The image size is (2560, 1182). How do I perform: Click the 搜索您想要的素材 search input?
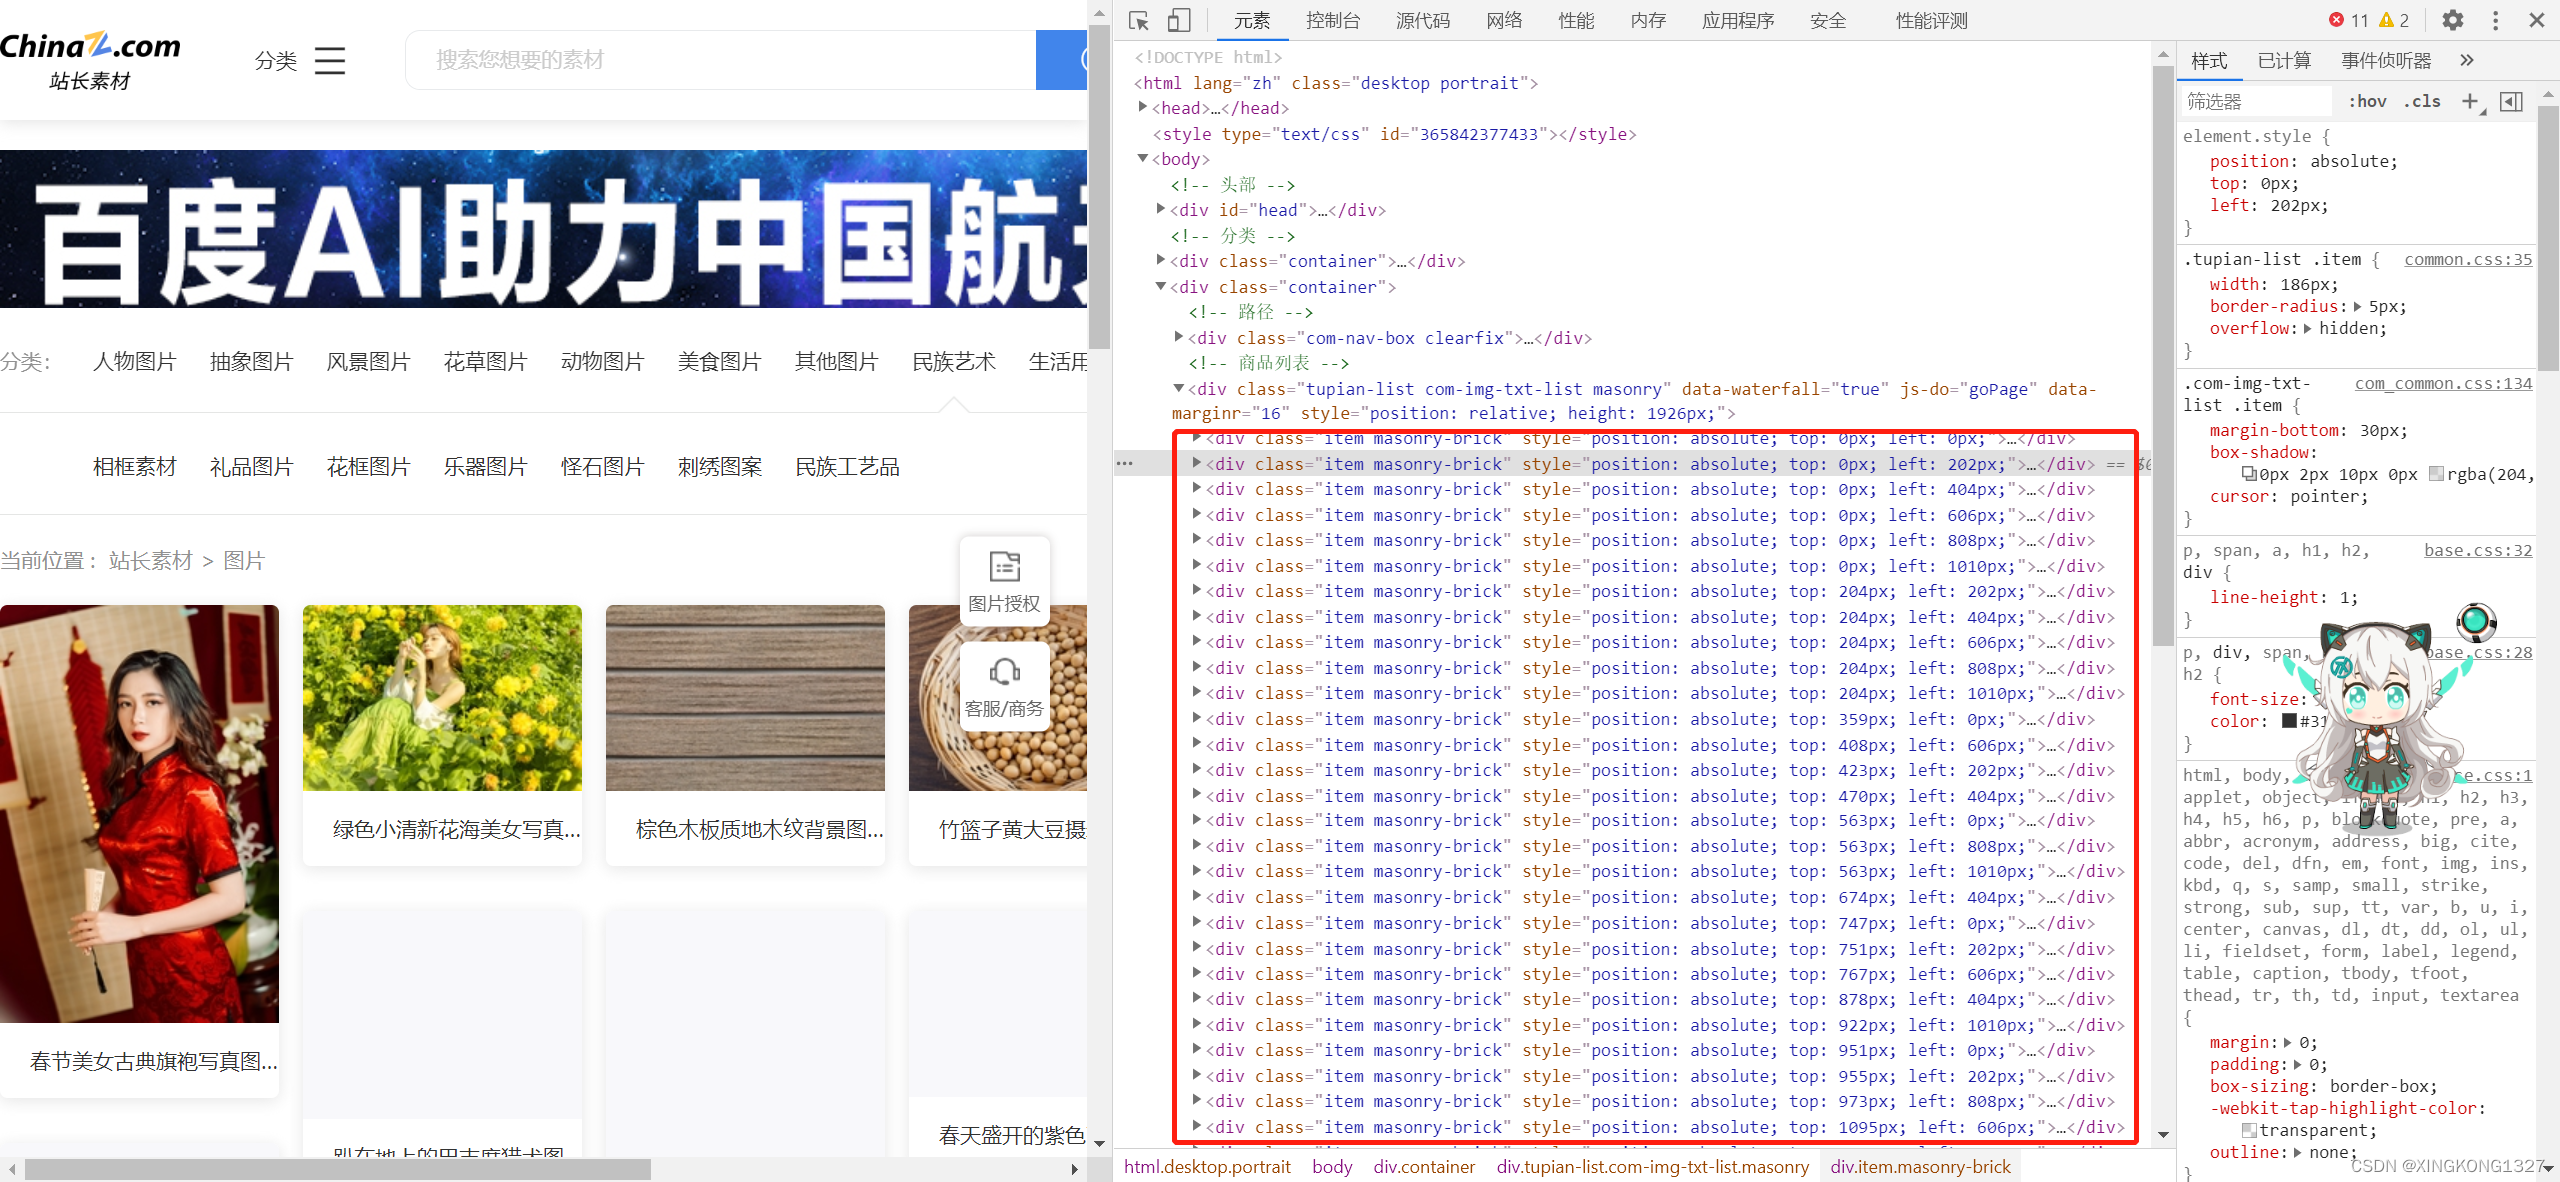(720, 60)
